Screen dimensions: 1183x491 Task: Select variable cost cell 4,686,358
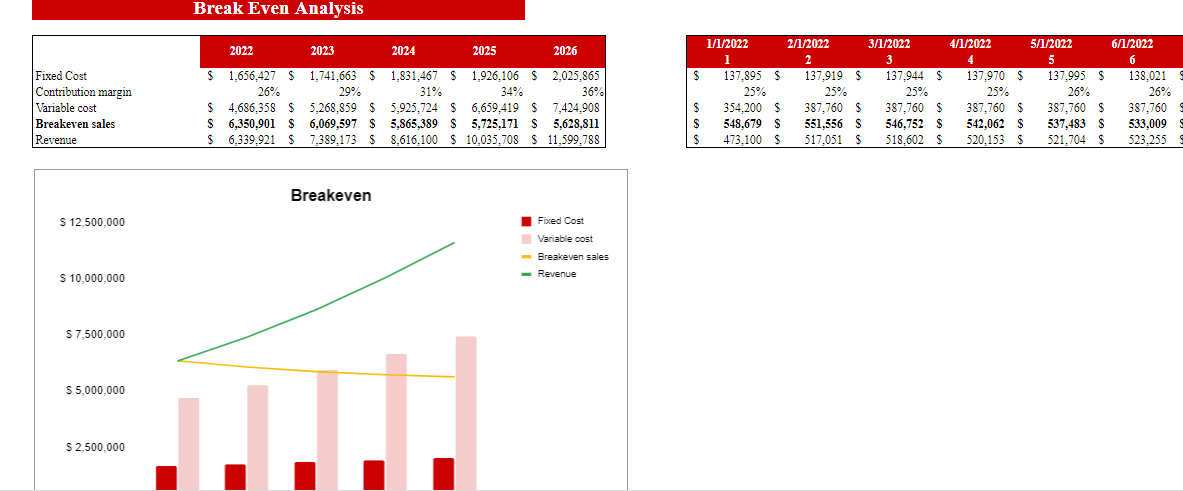coord(241,108)
